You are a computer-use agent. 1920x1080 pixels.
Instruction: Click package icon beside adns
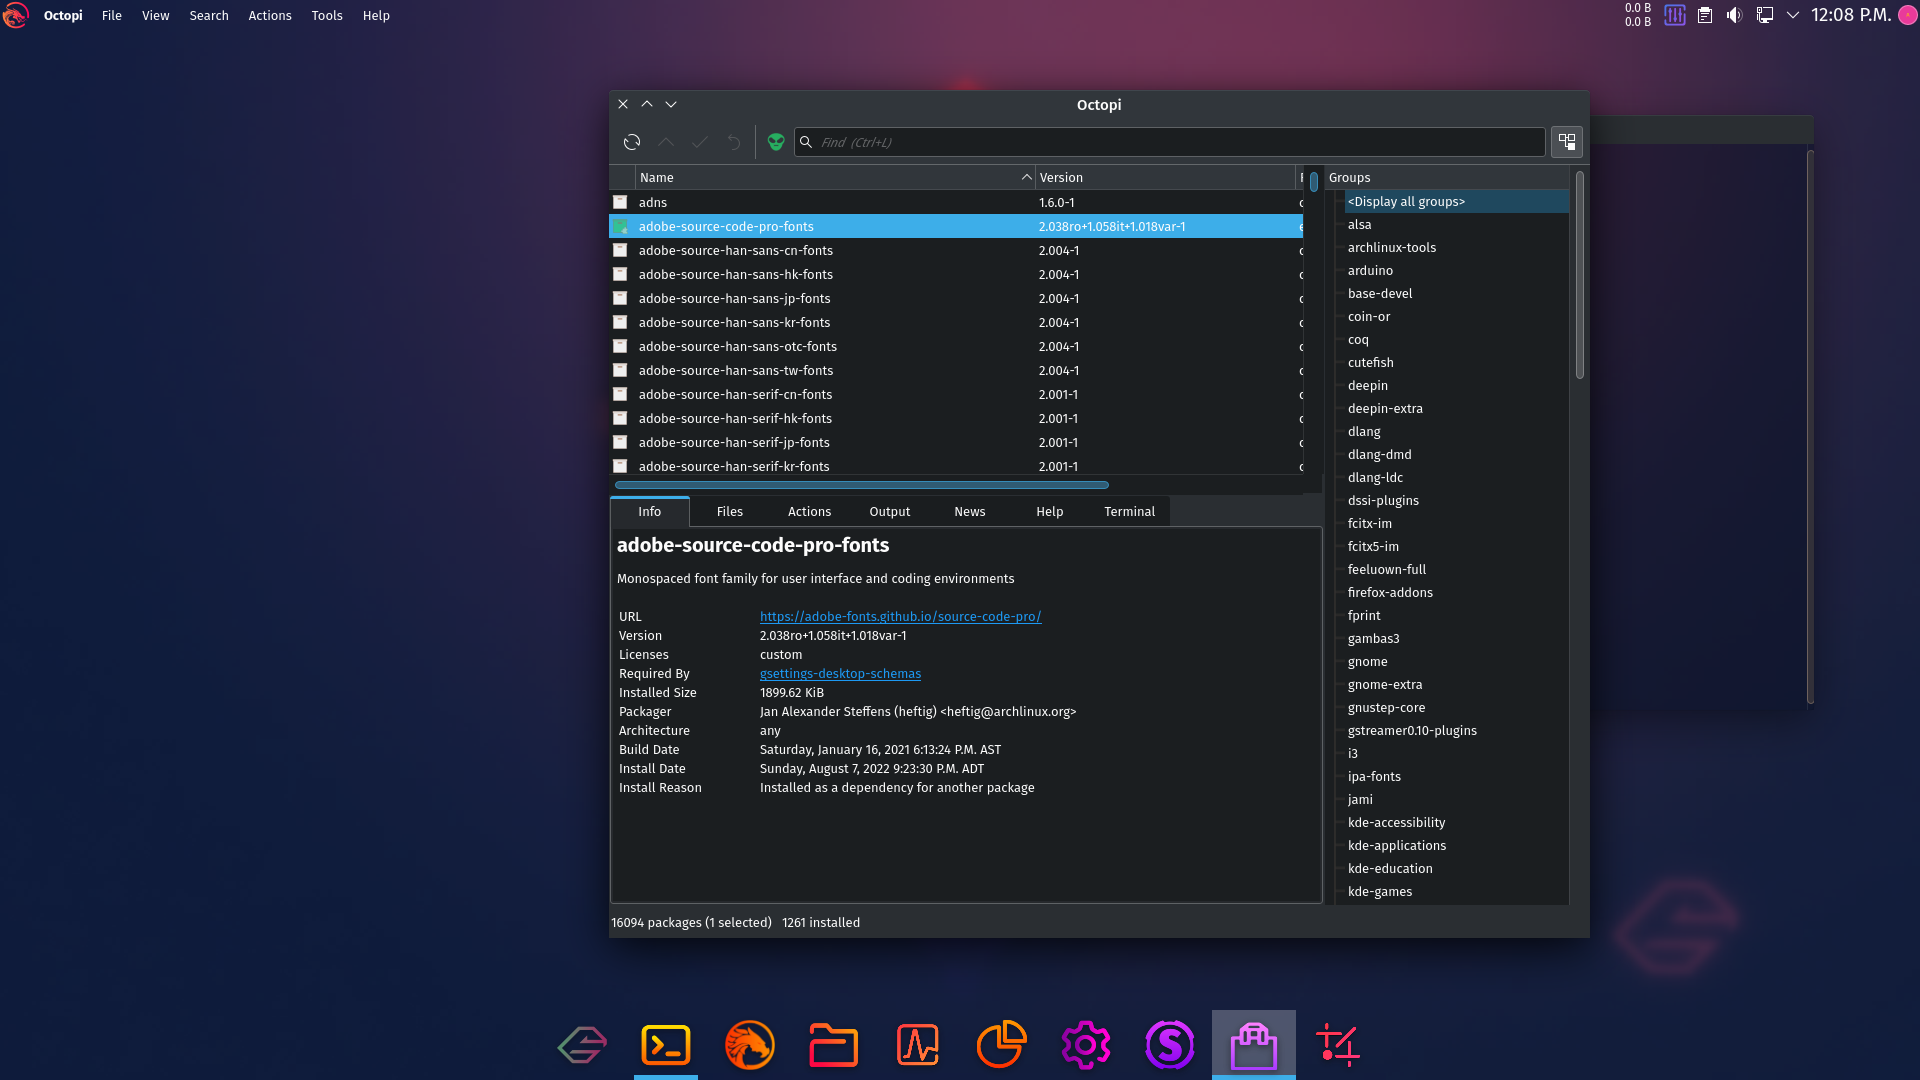(x=620, y=202)
